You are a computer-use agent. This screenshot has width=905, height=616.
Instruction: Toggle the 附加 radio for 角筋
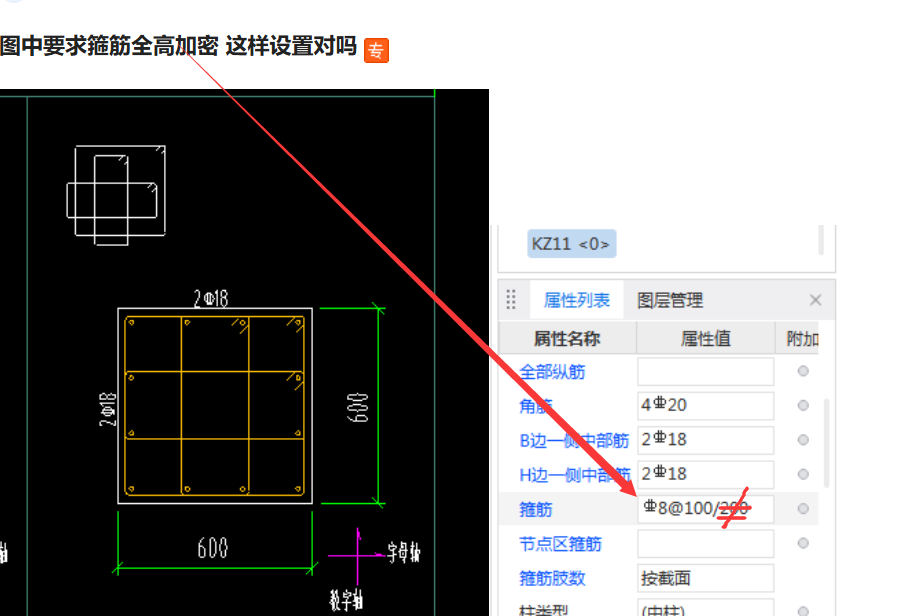click(x=803, y=405)
